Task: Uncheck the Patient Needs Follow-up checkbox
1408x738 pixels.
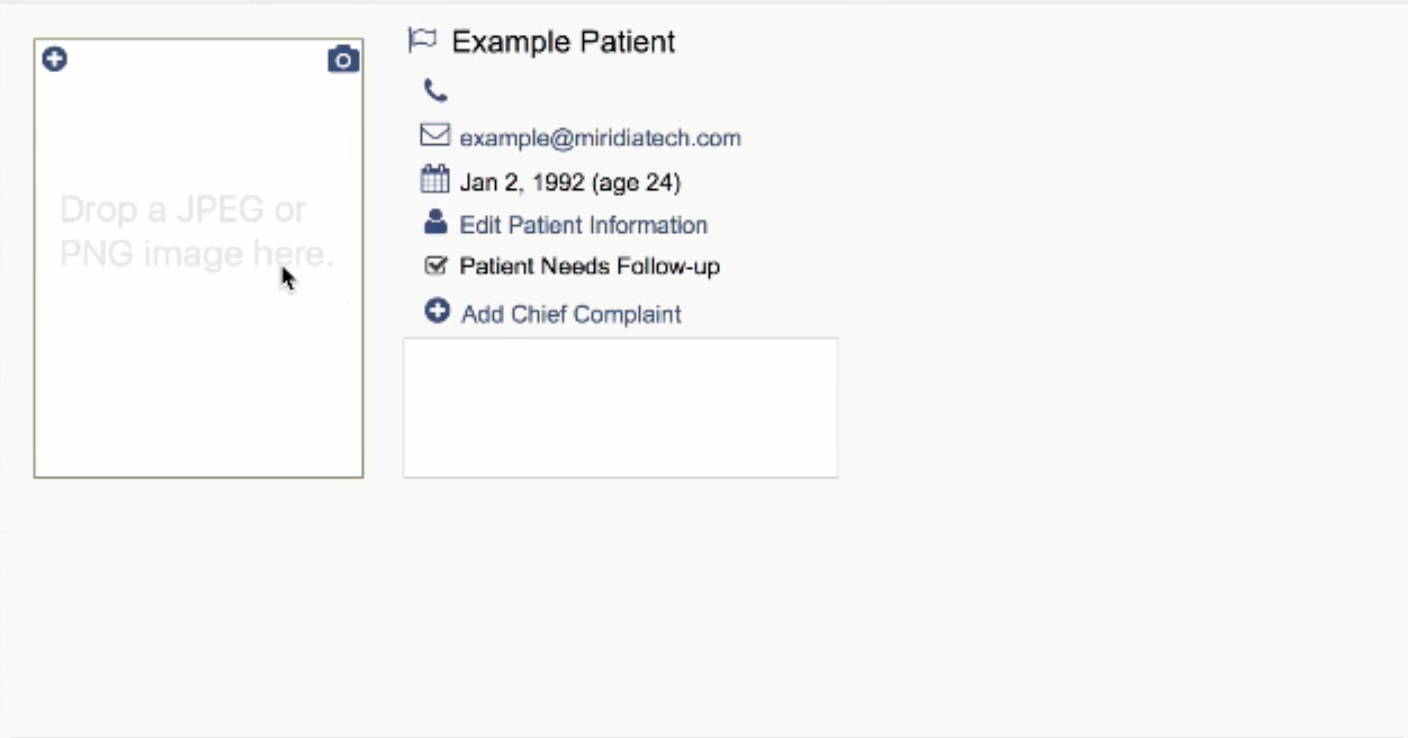Action: [x=435, y=266]
